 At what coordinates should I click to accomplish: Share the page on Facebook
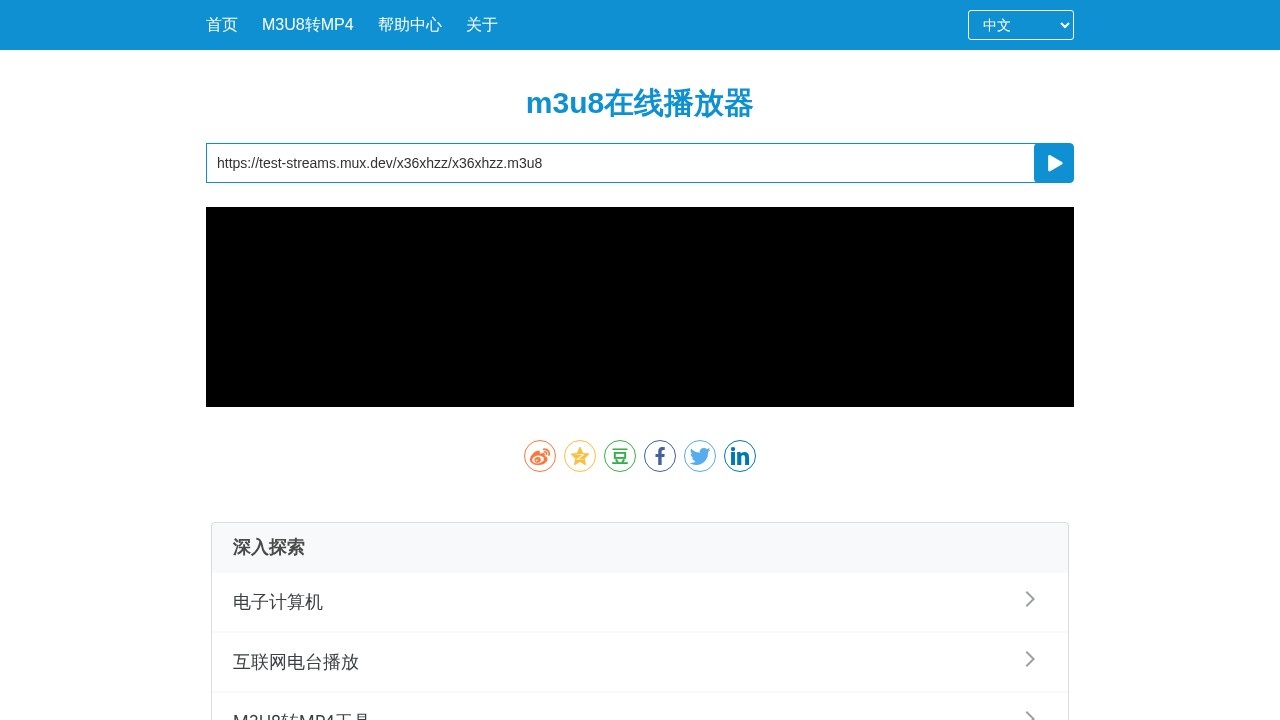coord(660,456)
